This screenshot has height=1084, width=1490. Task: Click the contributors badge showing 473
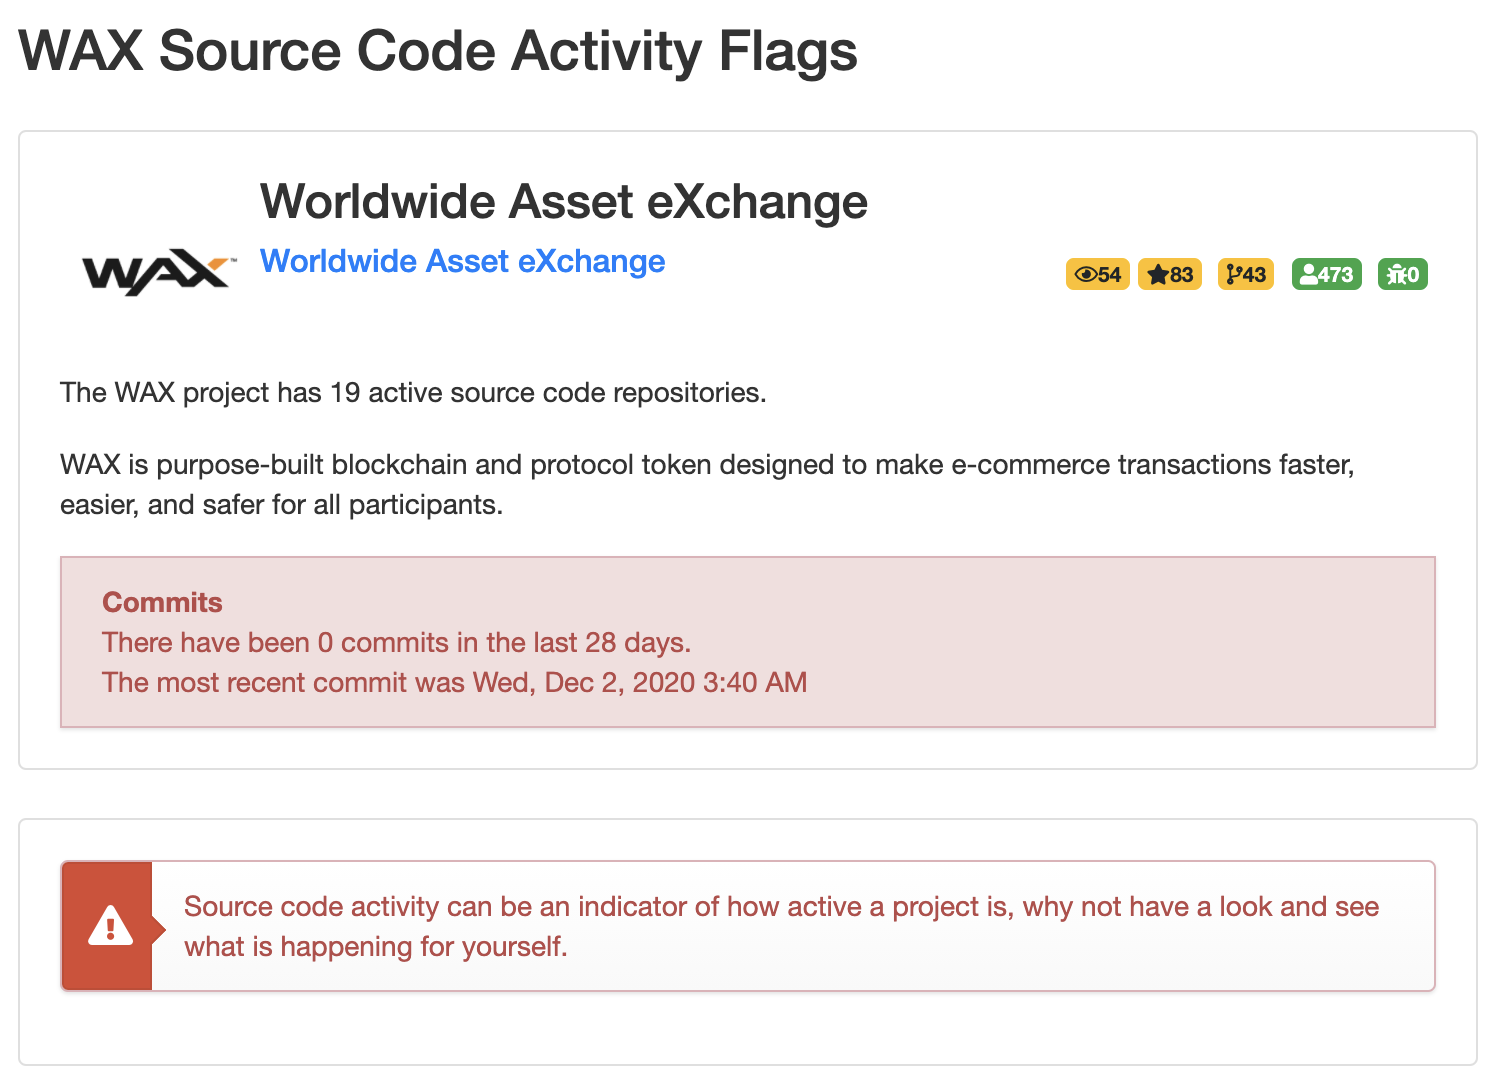(1327, 274)
